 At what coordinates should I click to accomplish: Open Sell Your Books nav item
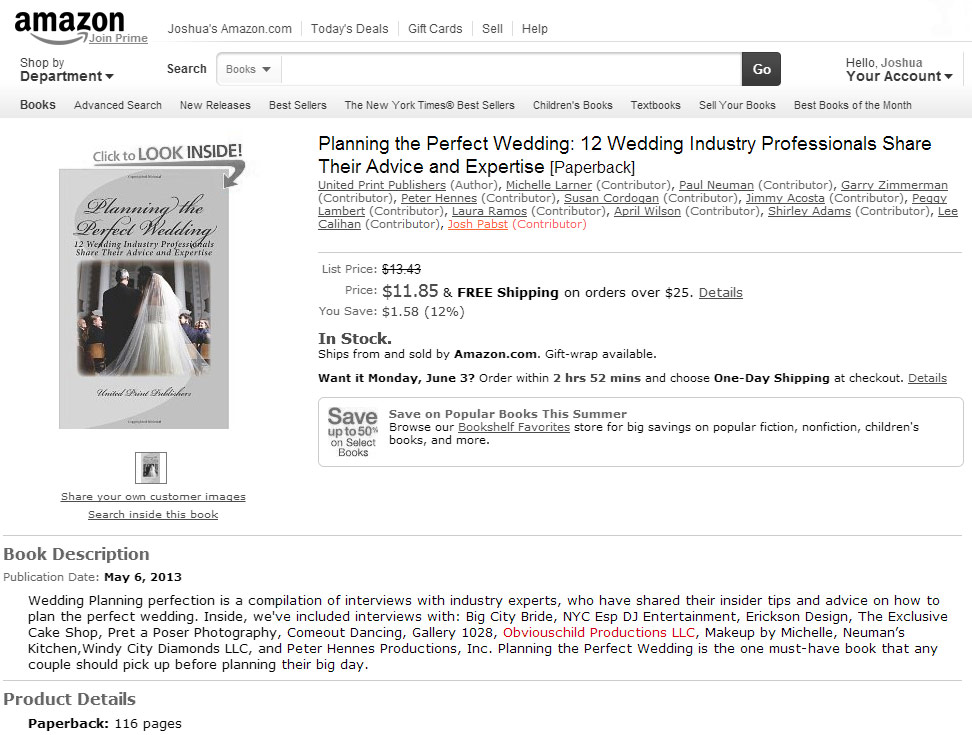pos(737,105)
